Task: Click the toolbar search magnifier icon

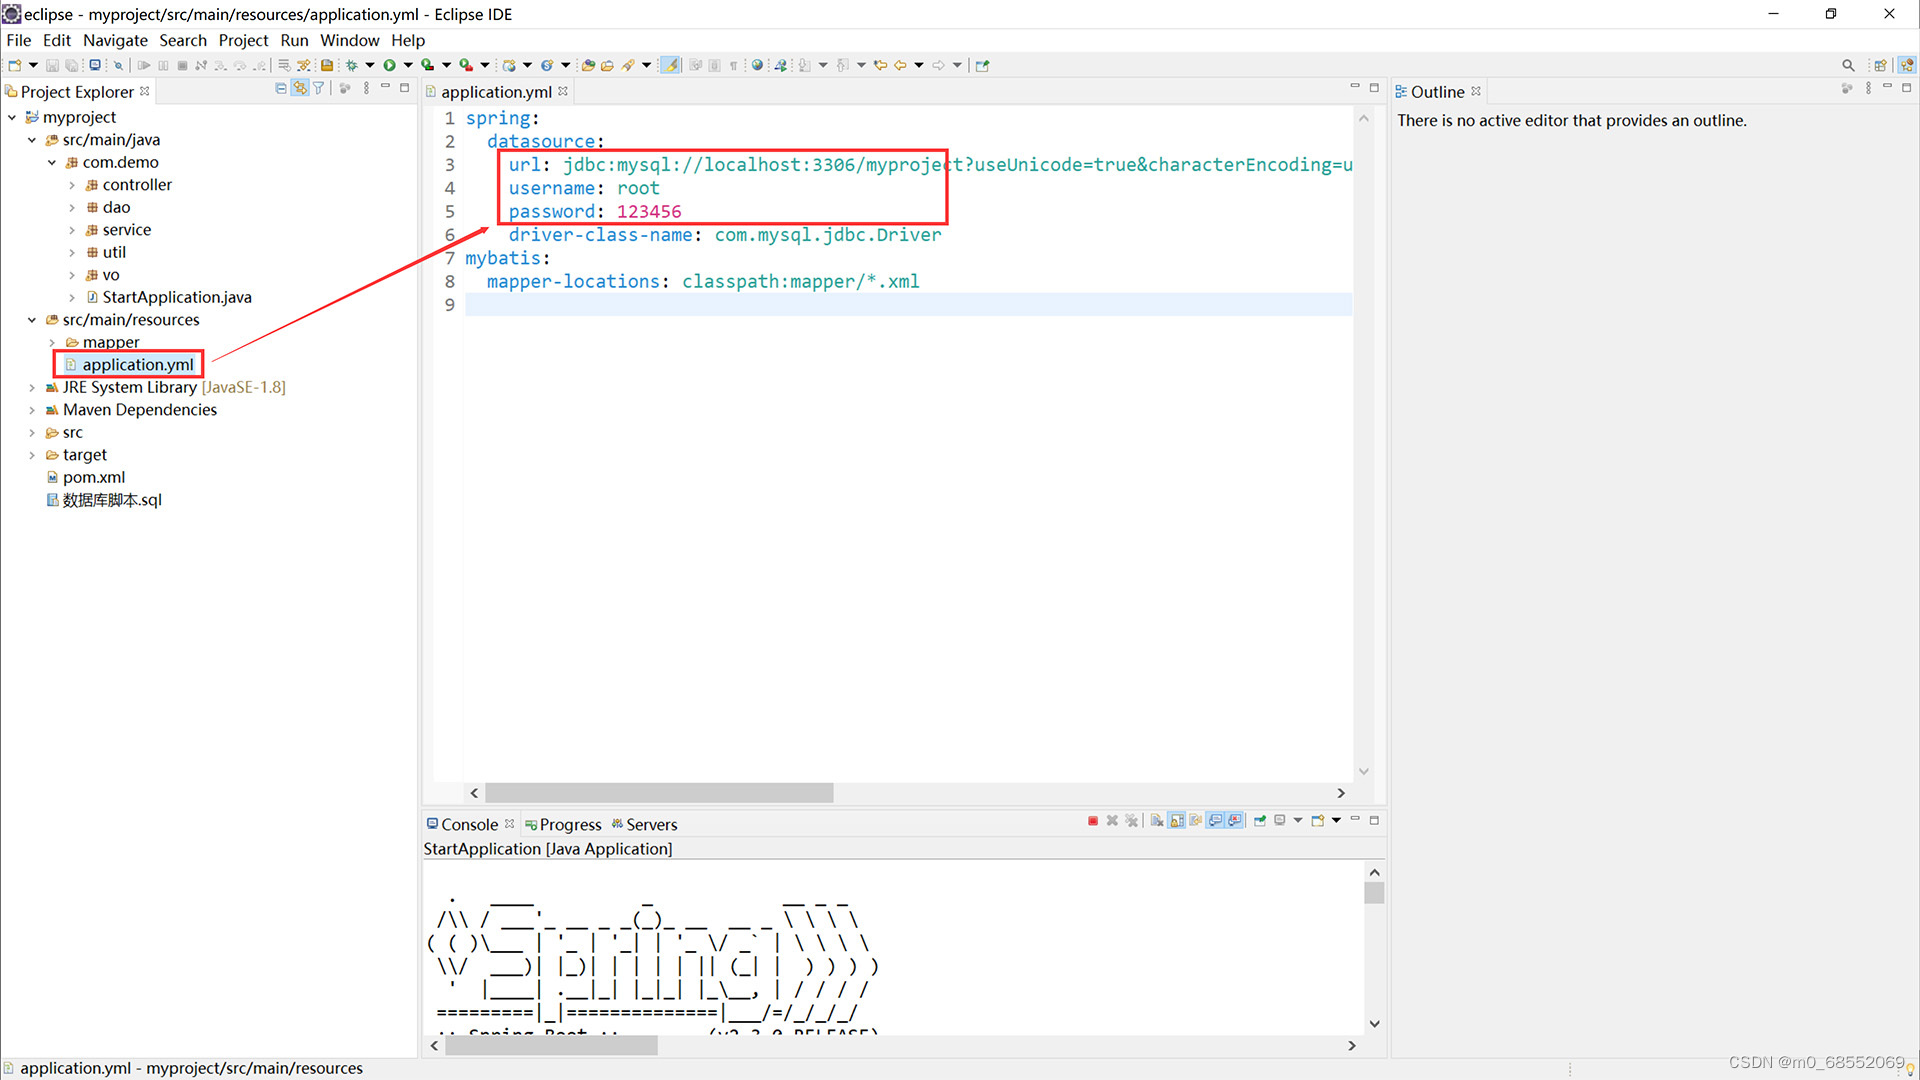Action: [x=1848, y=65]
